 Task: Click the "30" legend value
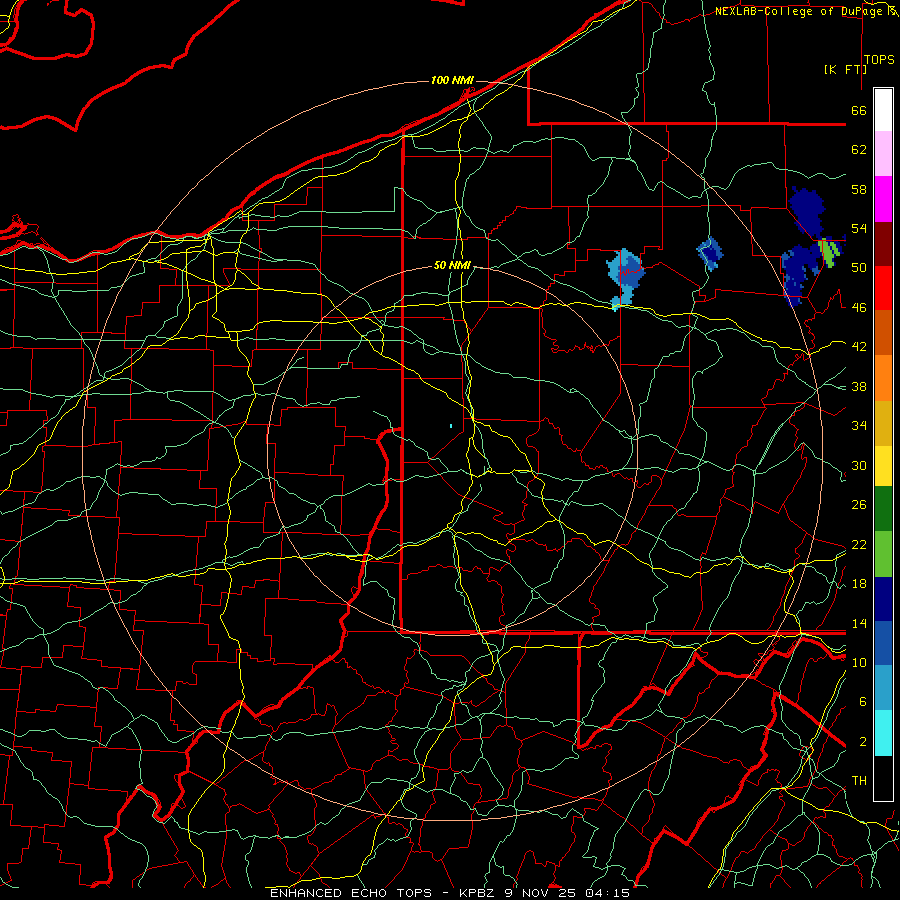click(x=859, y=465)
